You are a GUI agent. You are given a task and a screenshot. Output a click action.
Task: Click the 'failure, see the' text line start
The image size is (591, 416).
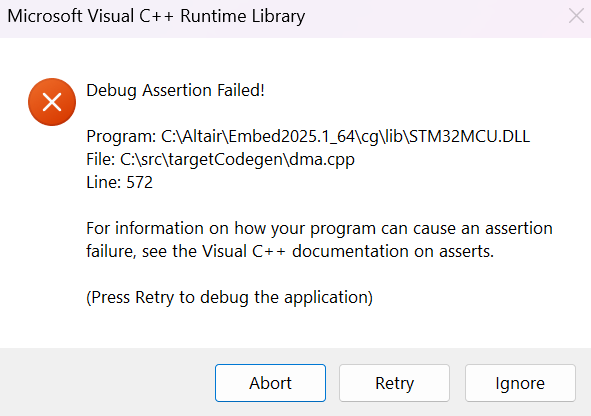142,251
